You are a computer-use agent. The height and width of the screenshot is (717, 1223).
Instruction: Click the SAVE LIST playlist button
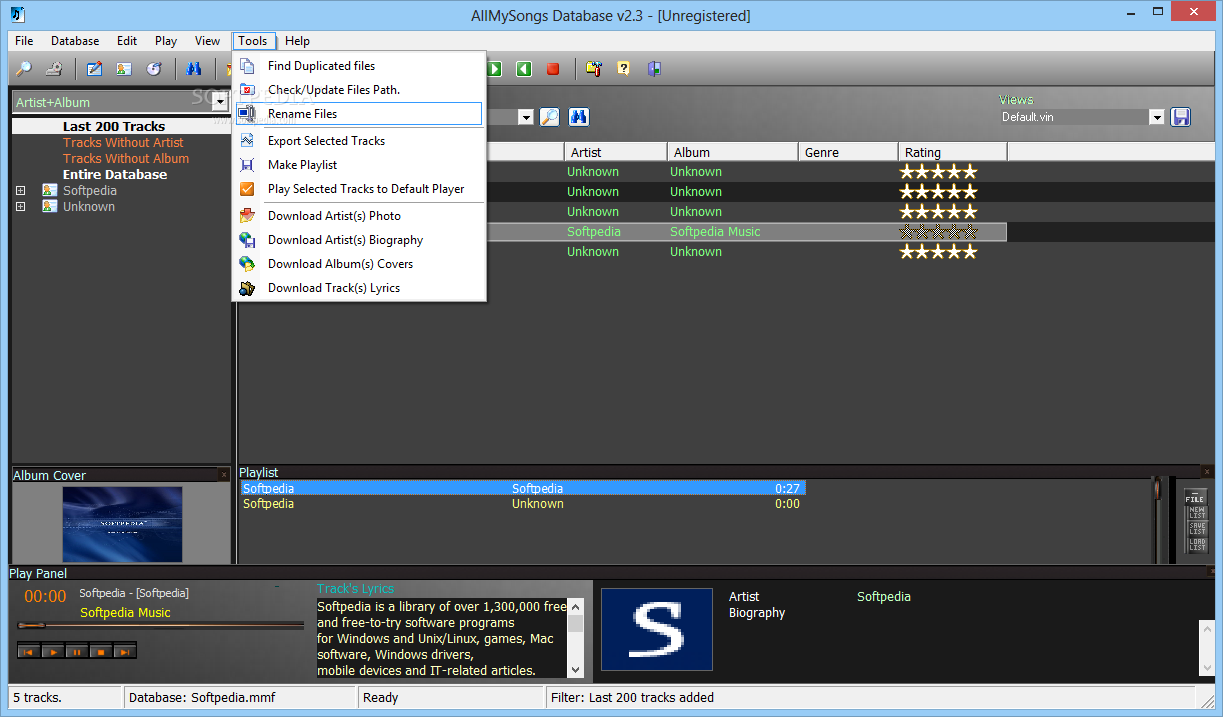pyautogui.click(x=1196, y=528)
